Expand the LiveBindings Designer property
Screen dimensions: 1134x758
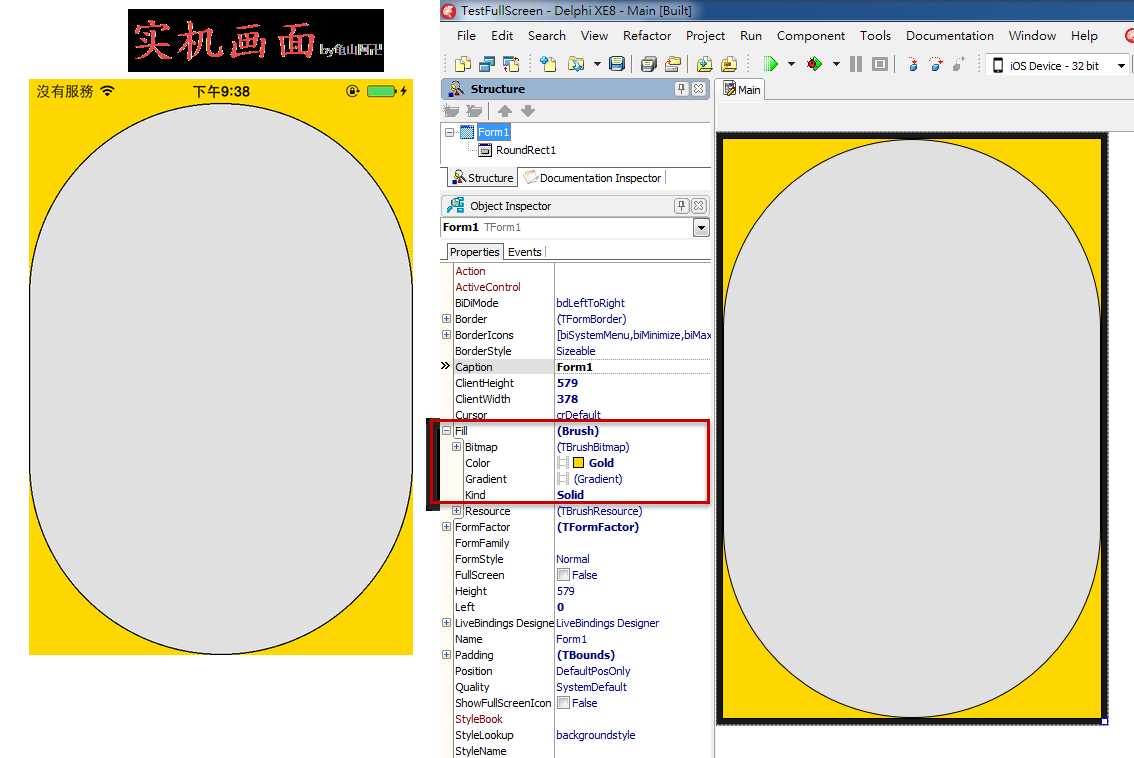coord(446,622)
